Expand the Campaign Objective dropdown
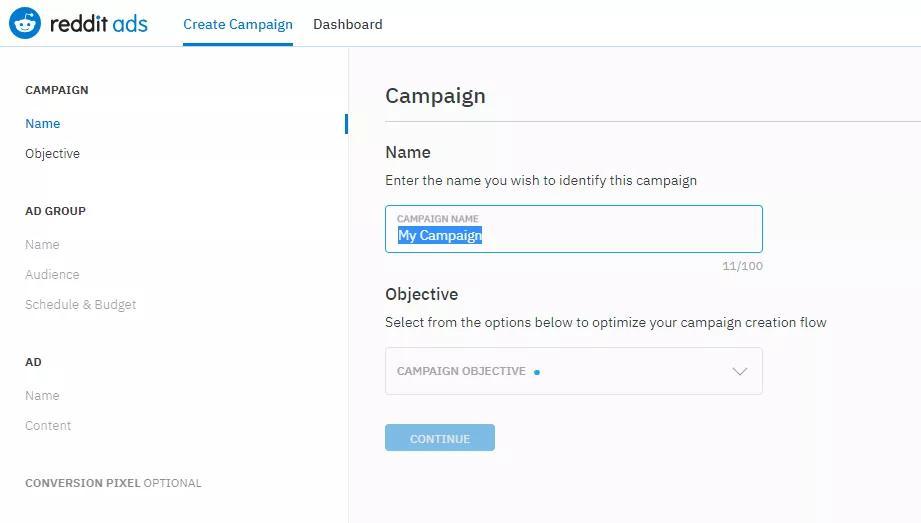Screen dimensions: 921x523 (x=574, y=371)
